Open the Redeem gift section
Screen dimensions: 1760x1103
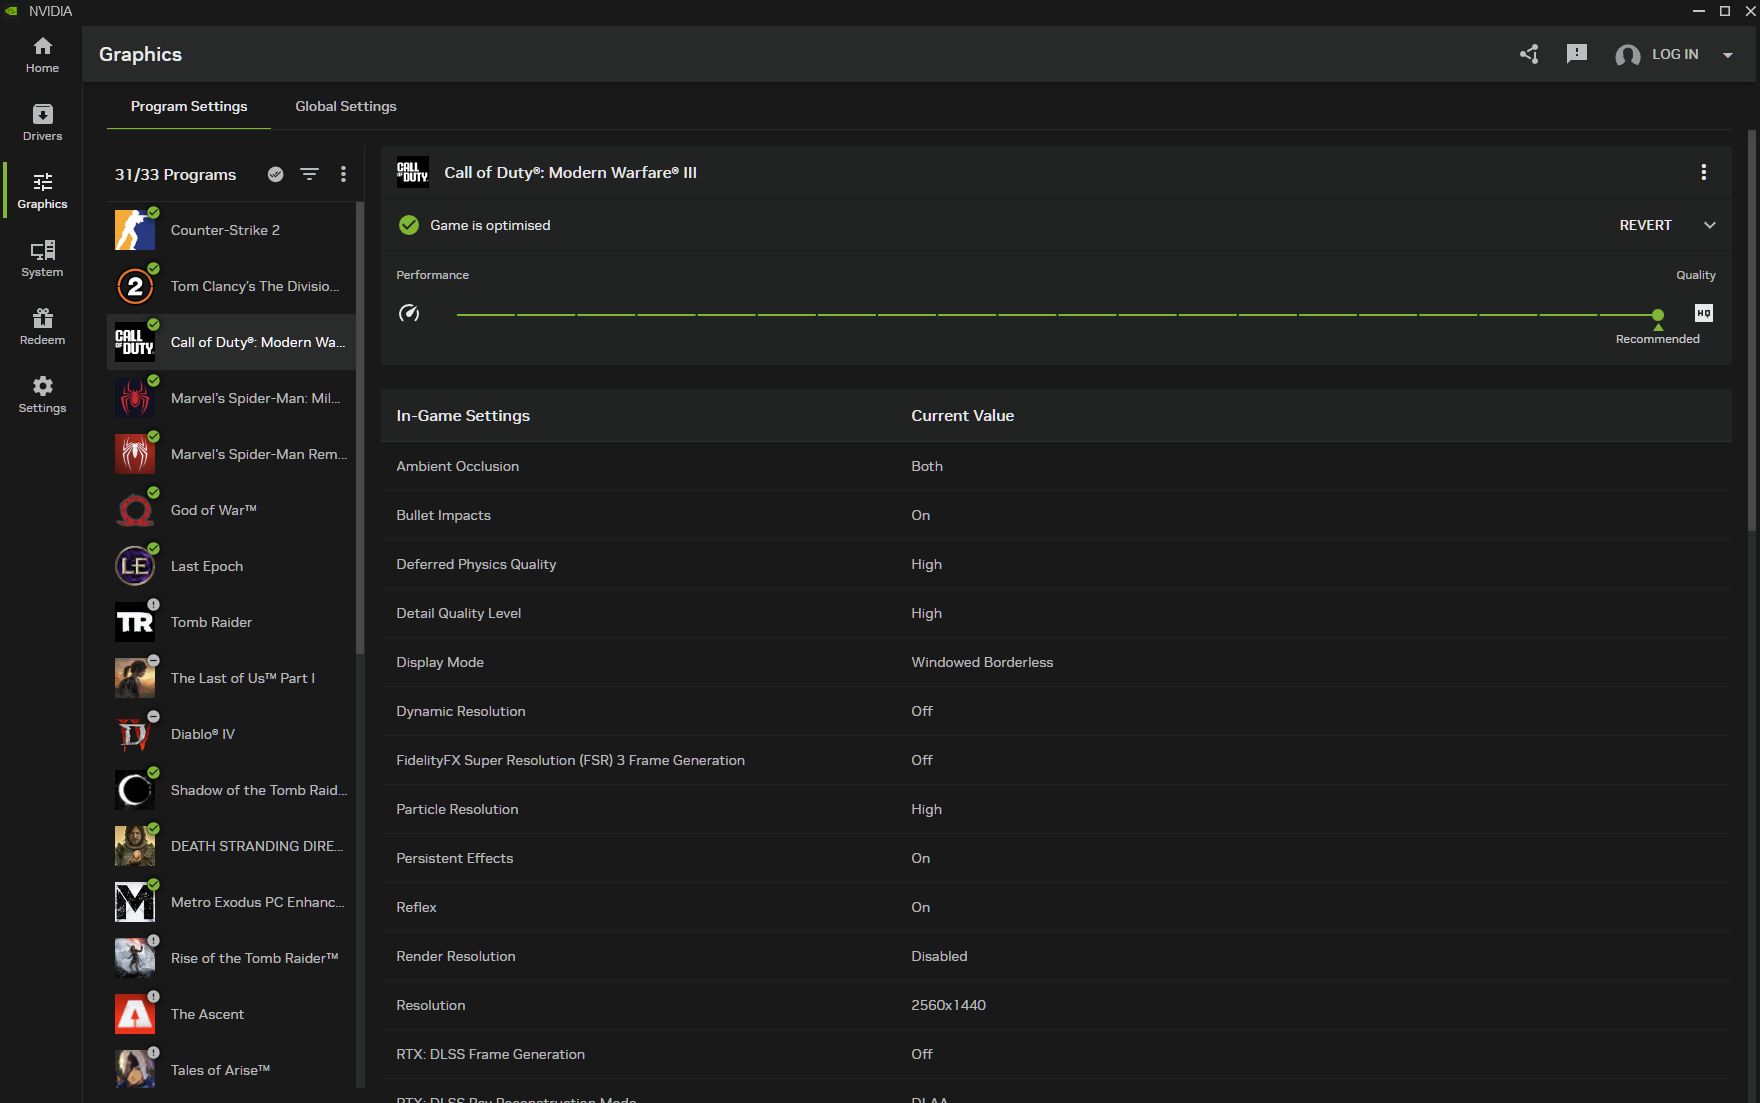[42, 327]
